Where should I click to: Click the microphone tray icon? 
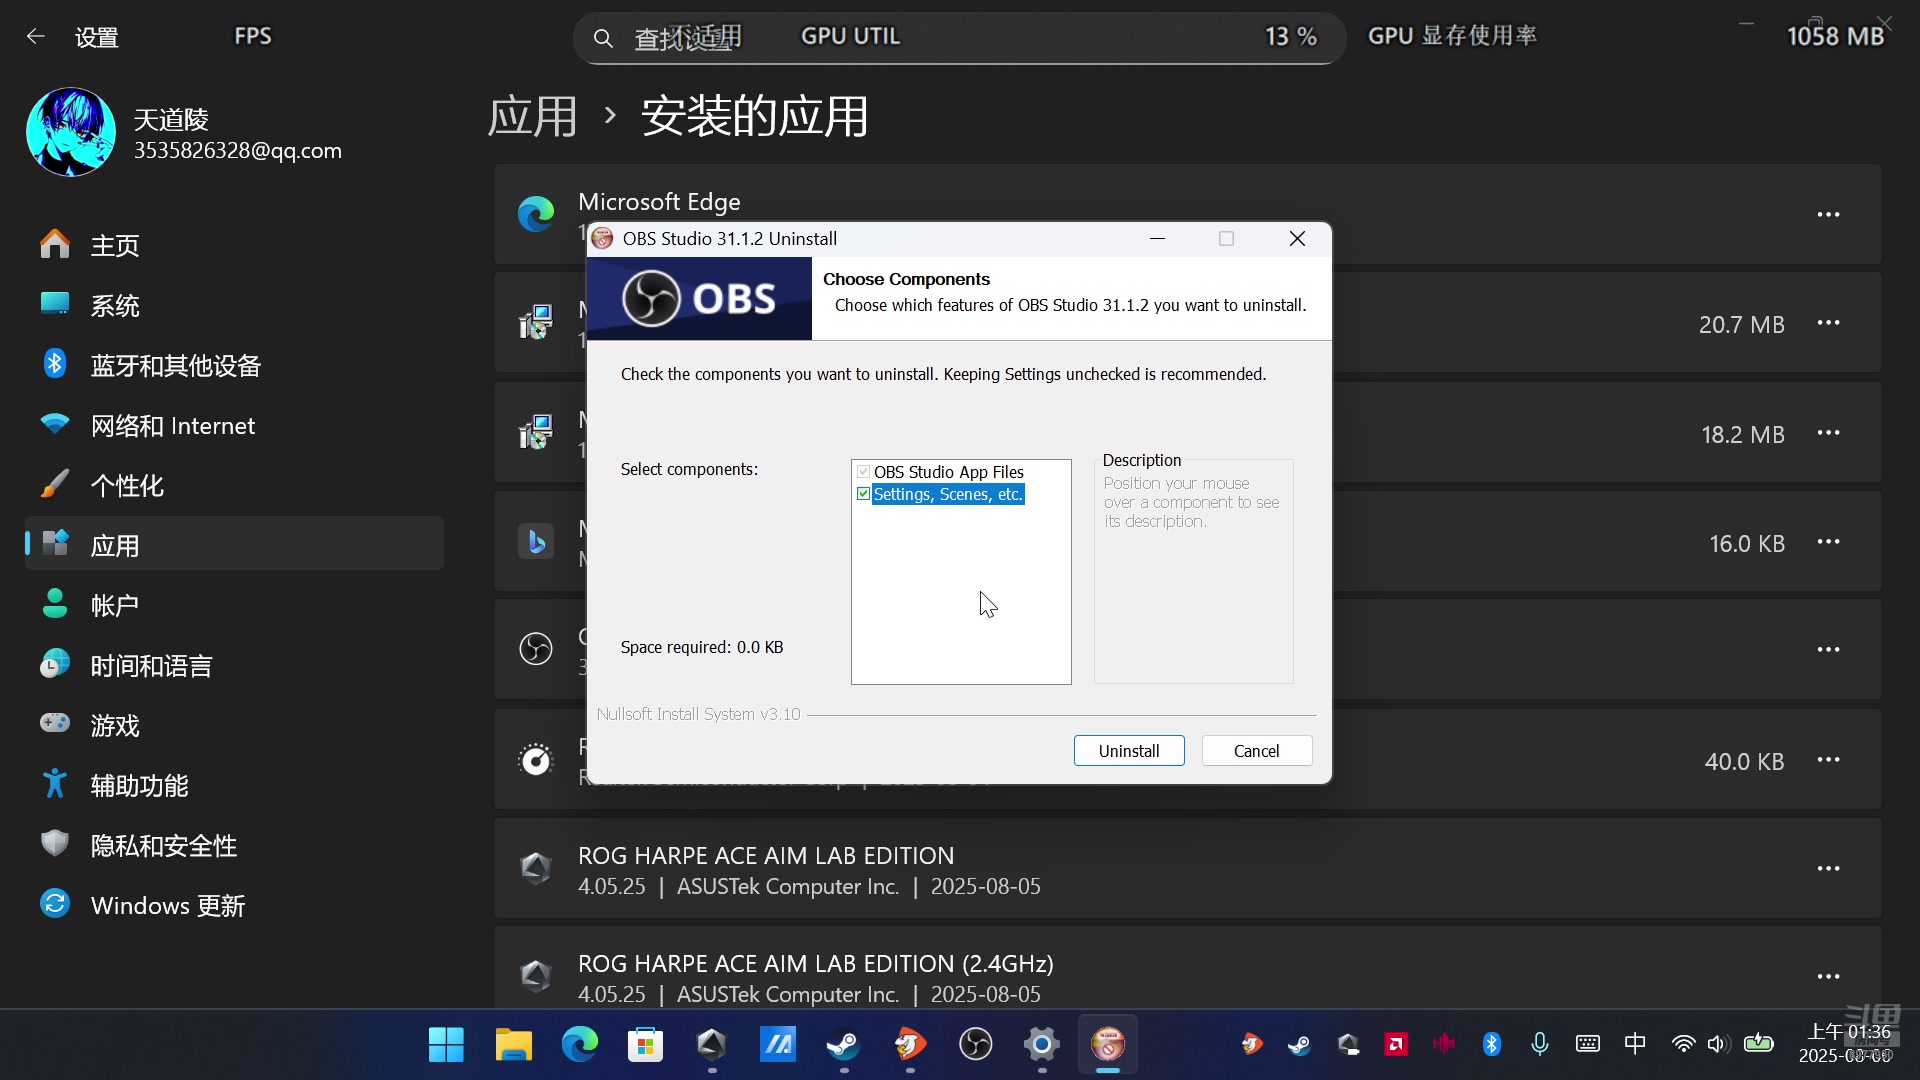click(1539, 1045)
